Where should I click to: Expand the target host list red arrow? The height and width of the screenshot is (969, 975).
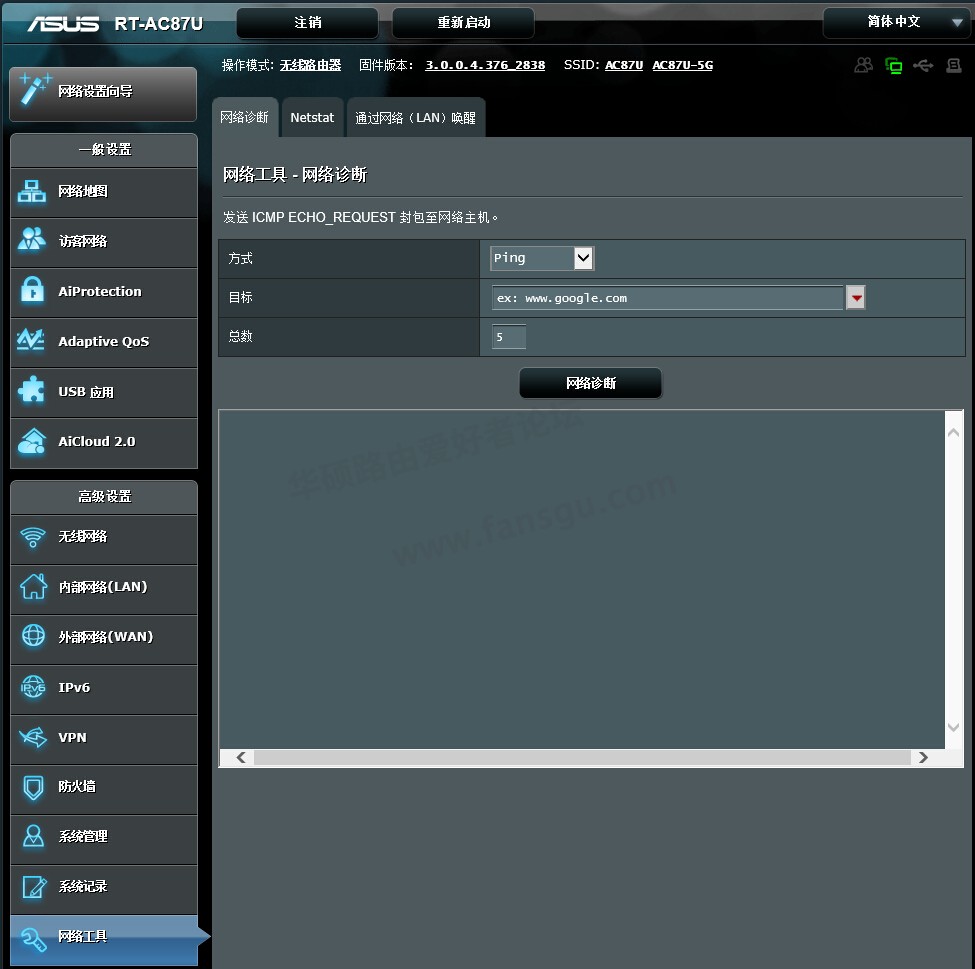856,297
